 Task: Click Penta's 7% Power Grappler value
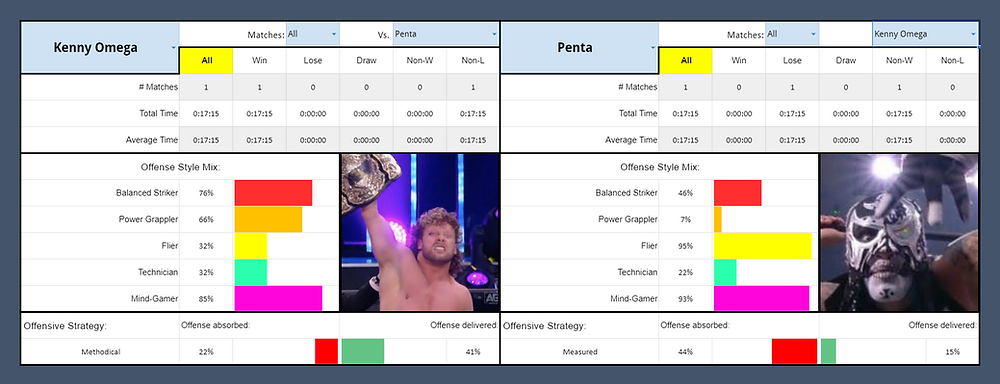click(685, 219)
